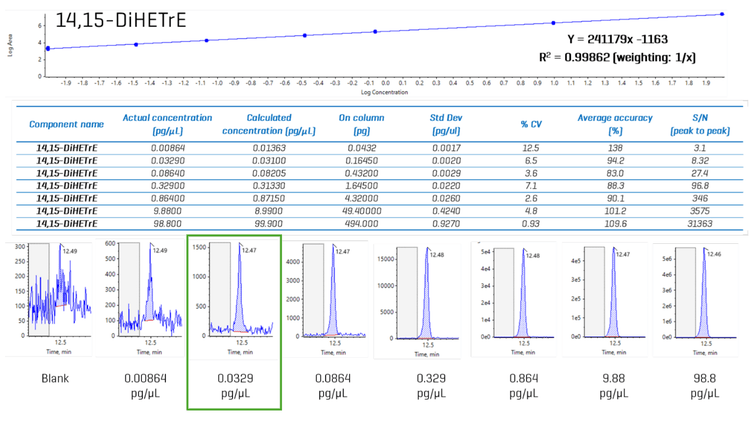Click the S/N (peak to peak) column header
Image resolution: width=750 pixels, height=422 pixels.
tap(692, 124)
